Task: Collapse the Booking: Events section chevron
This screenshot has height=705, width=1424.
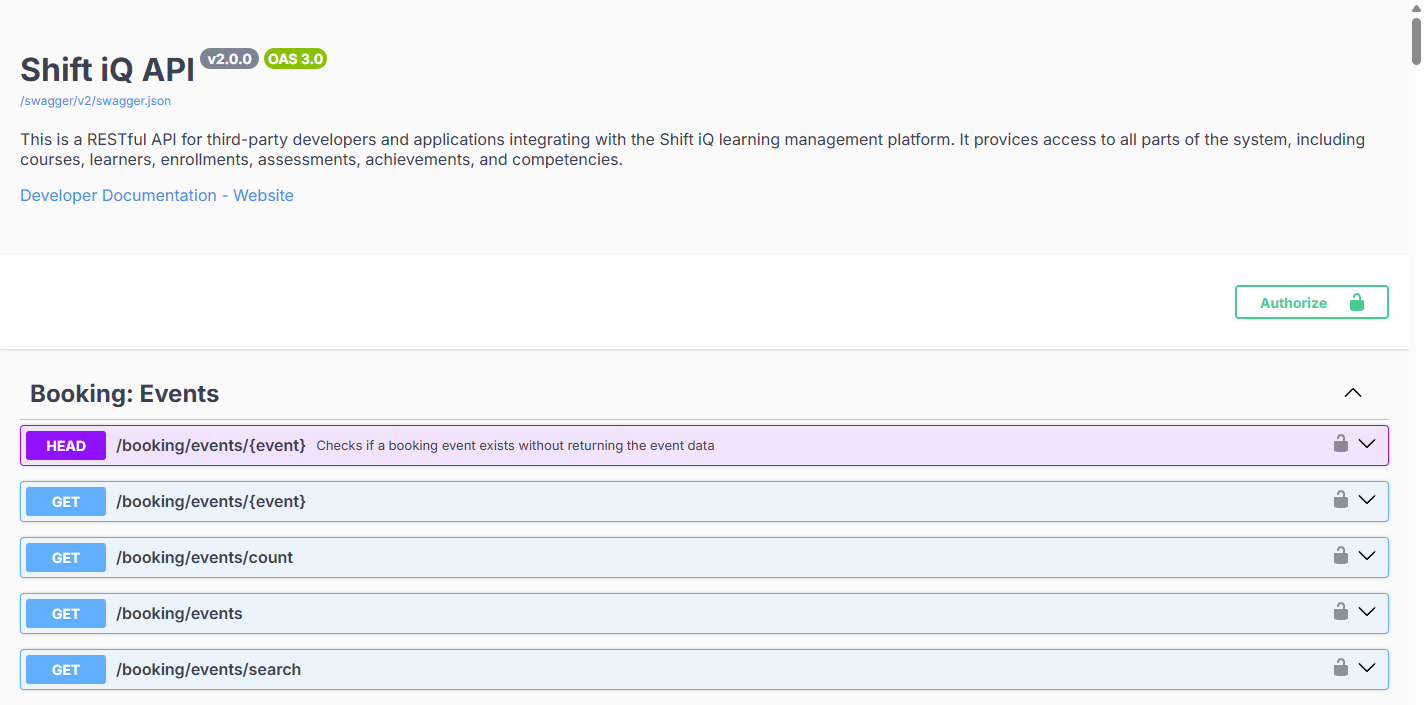Action: tap(1353, 393)
